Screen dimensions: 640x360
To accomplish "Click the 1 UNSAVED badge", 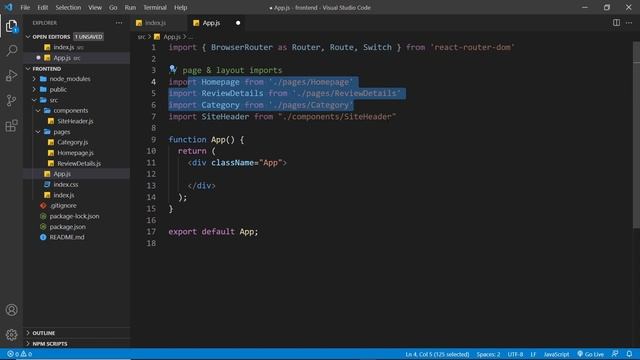I will click(89, 37).
